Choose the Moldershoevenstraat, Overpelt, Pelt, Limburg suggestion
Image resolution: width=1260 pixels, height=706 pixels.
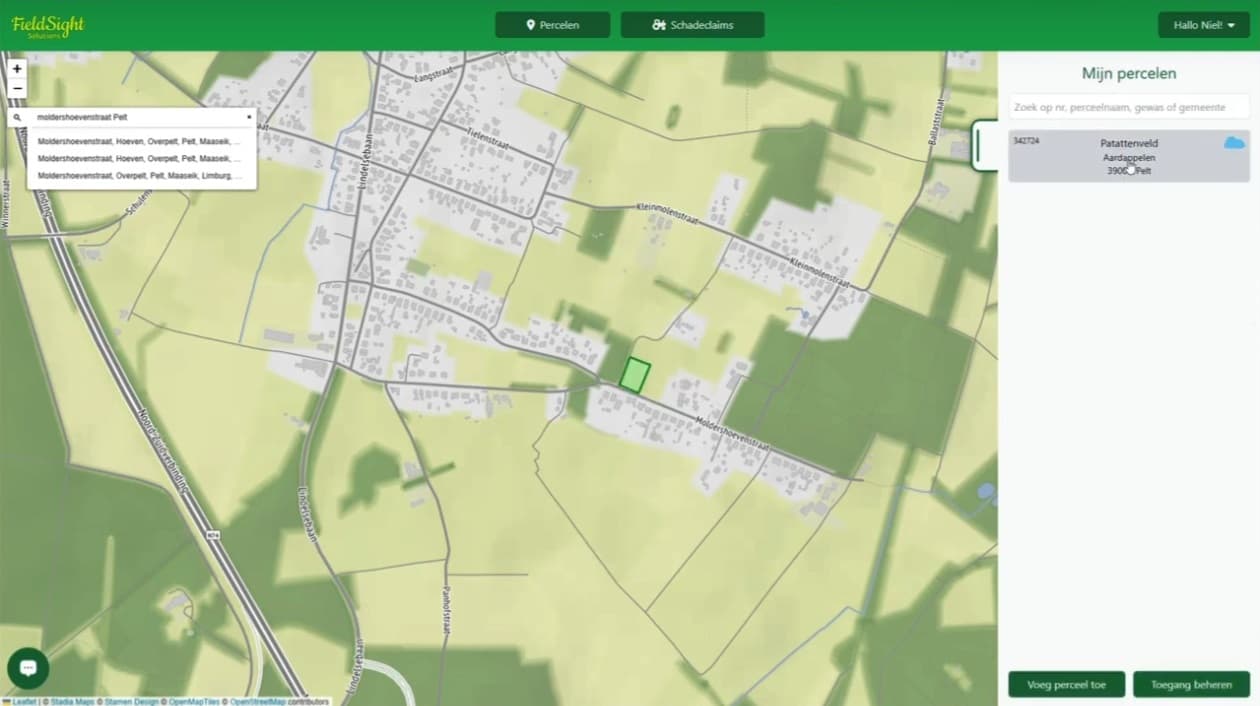click(138, 176)
